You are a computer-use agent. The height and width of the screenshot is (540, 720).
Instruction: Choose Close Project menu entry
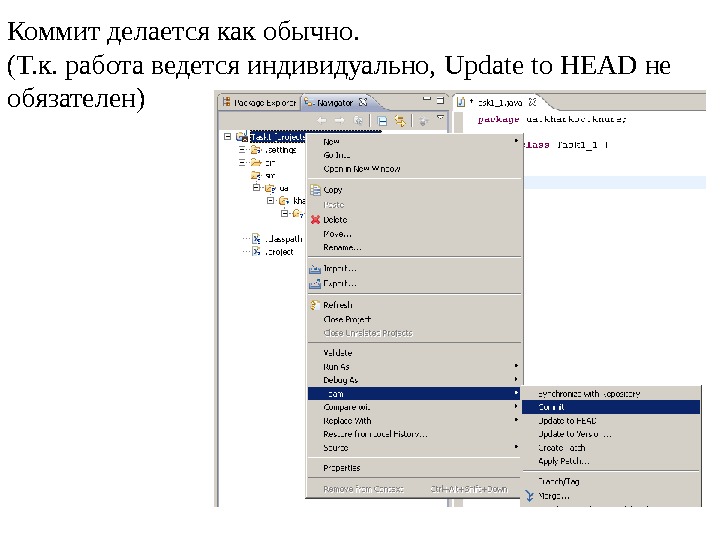pos(415,319)
